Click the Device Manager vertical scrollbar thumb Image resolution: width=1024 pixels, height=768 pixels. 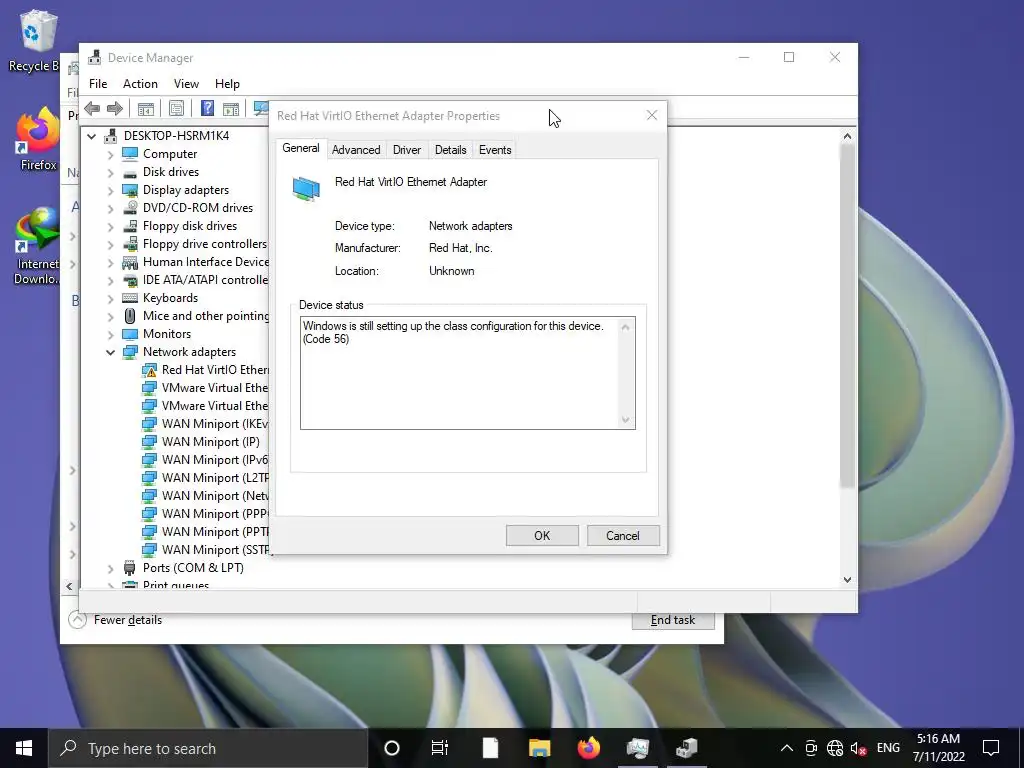click(x=847, y=316)
